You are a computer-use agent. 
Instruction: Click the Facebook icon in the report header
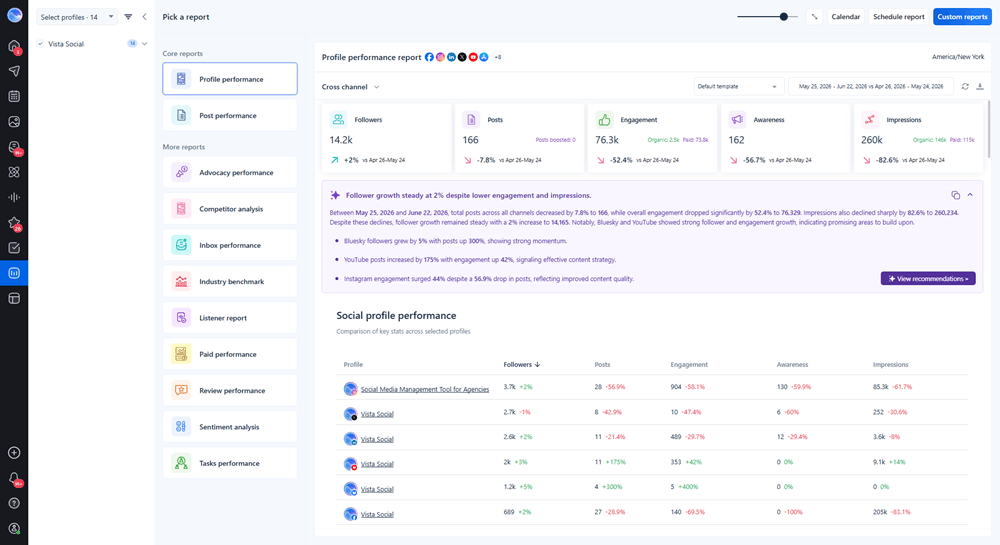click(x=429, y=57)
